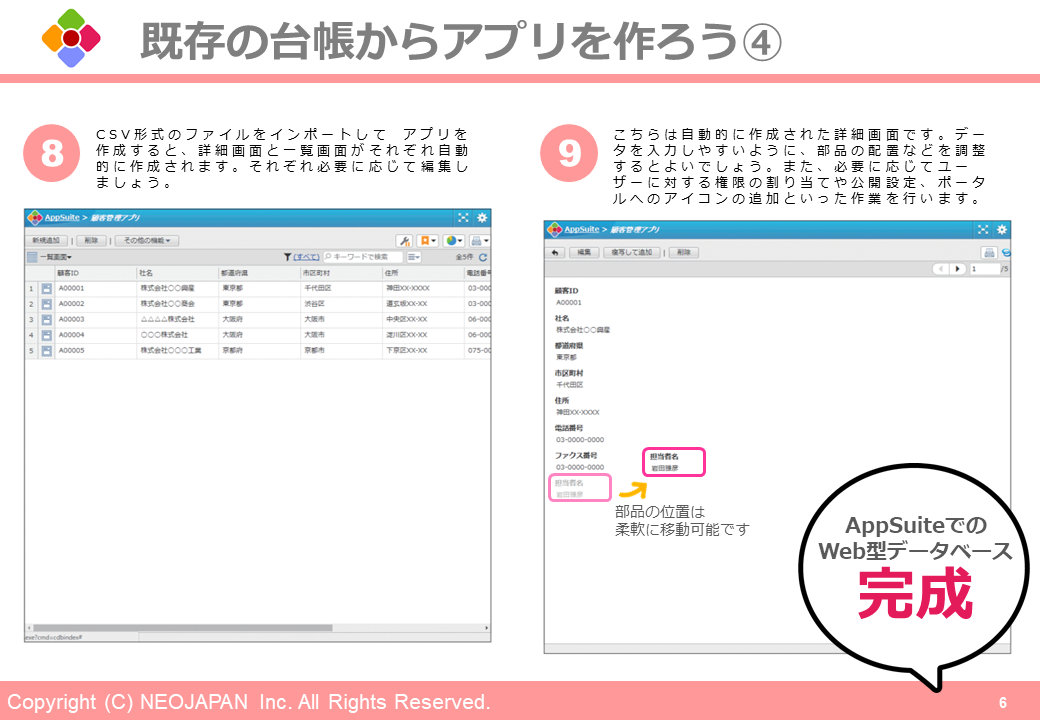Click the 複写して追加 button
The image size is (1040, 720).
click(634, 253)
